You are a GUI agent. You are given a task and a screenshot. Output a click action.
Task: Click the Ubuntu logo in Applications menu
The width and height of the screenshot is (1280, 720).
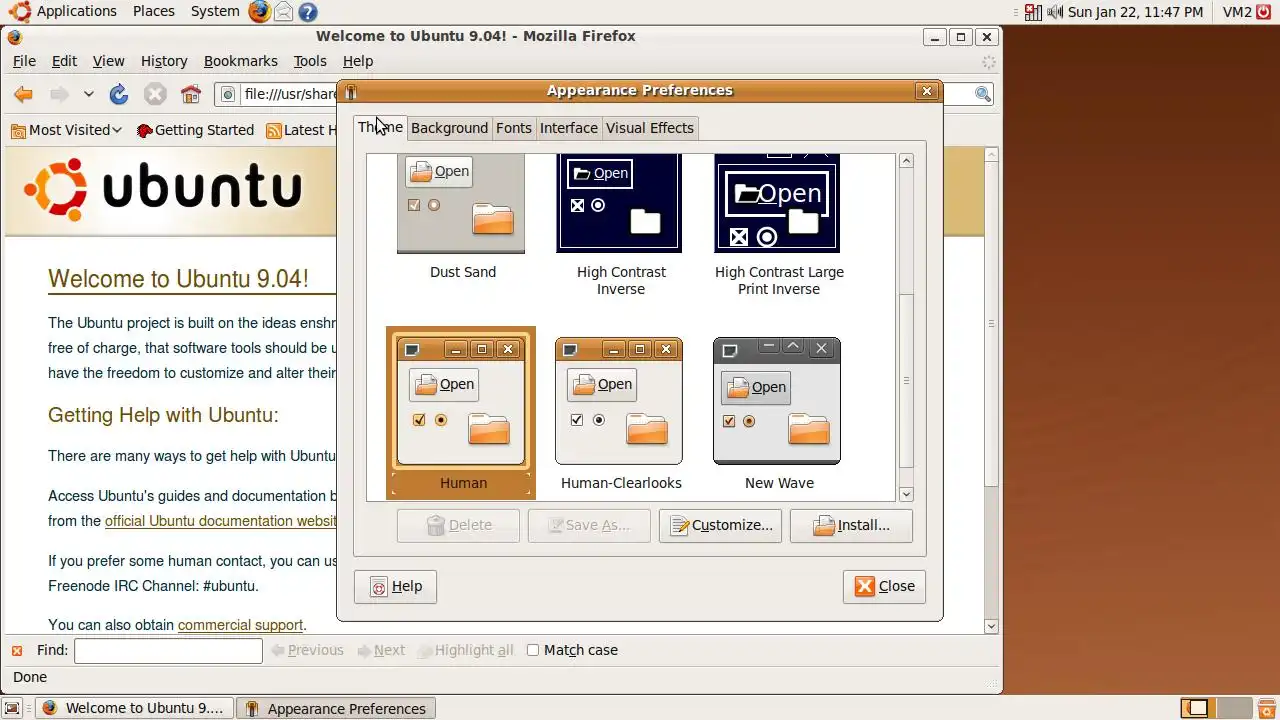19,11
